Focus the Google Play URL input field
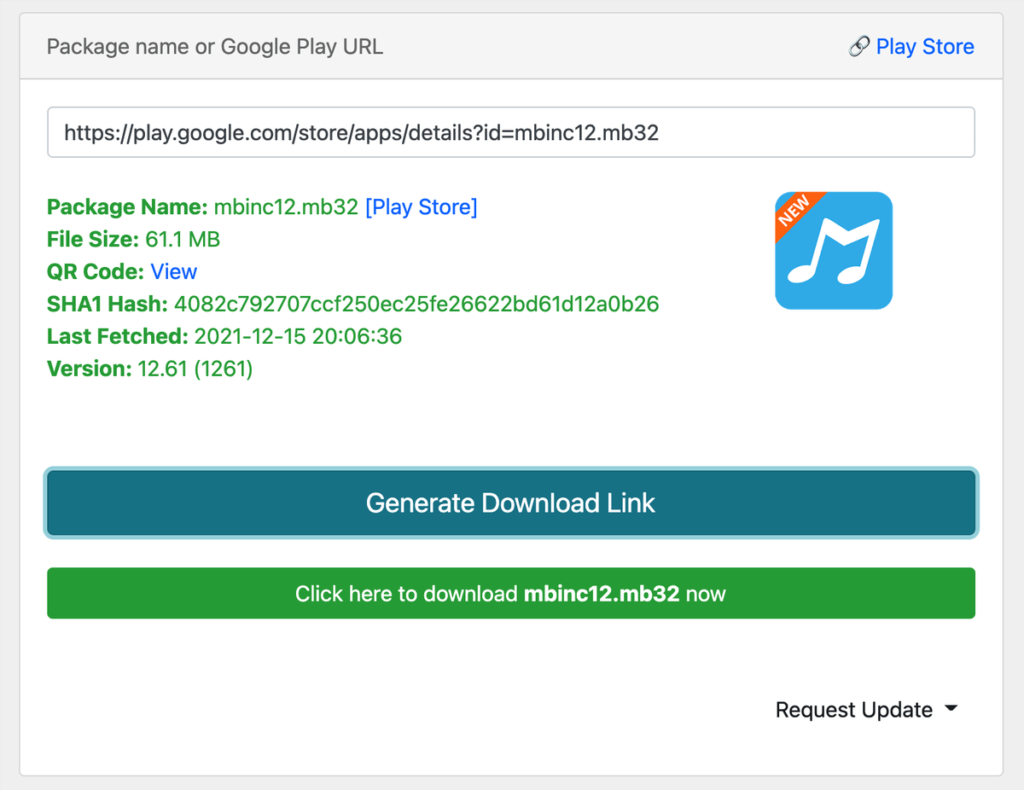1024x790 pixels. click(511, 133)
